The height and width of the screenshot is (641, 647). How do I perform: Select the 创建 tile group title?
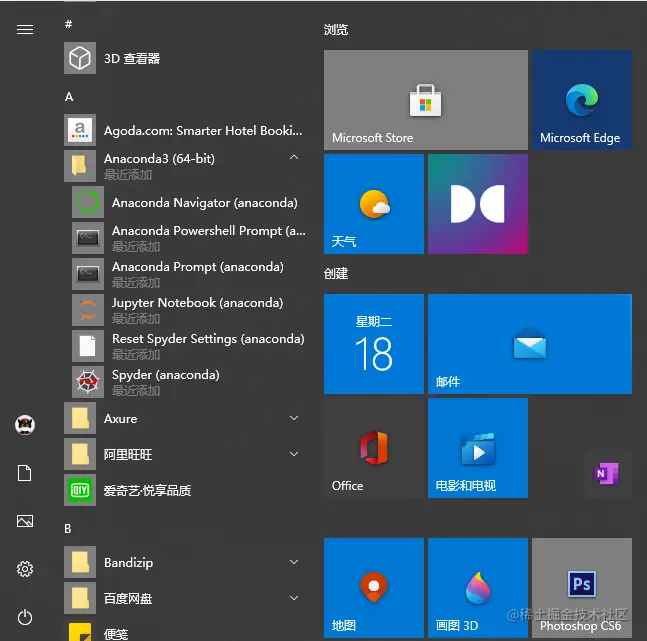pos(336,273)
